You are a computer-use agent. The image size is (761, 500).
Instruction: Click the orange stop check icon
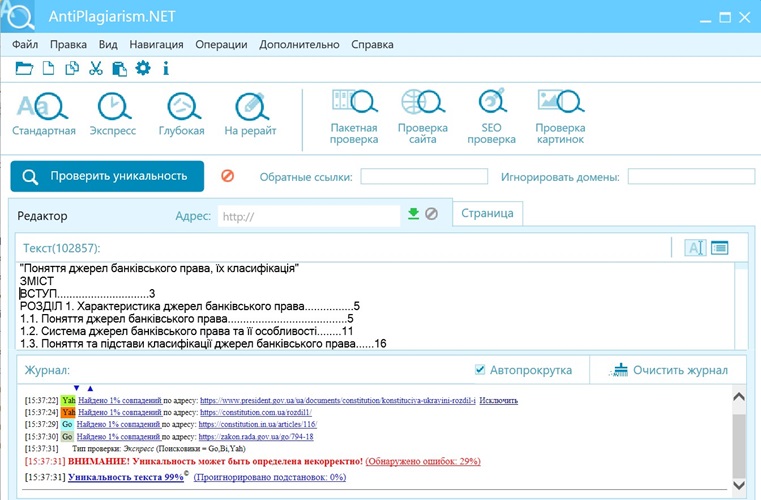(x=227, y=176)
